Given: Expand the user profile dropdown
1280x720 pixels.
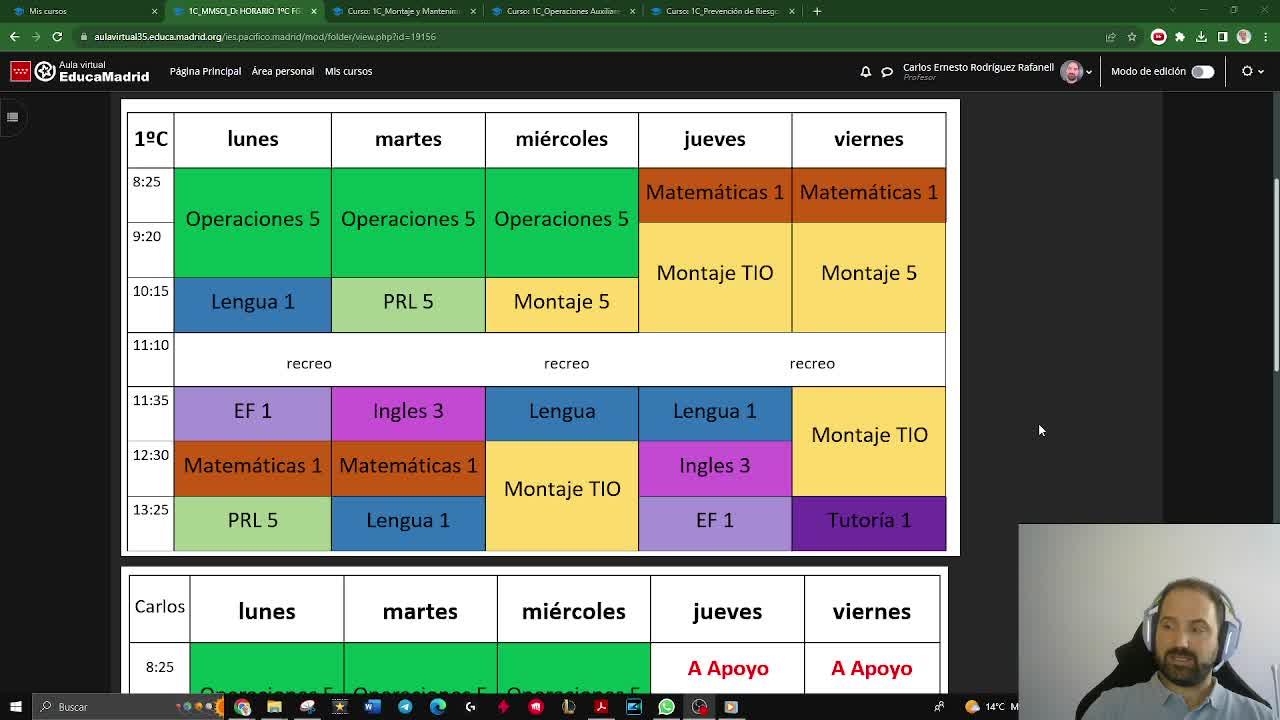Looking at the screenshot, I should tap(1089, 72).
